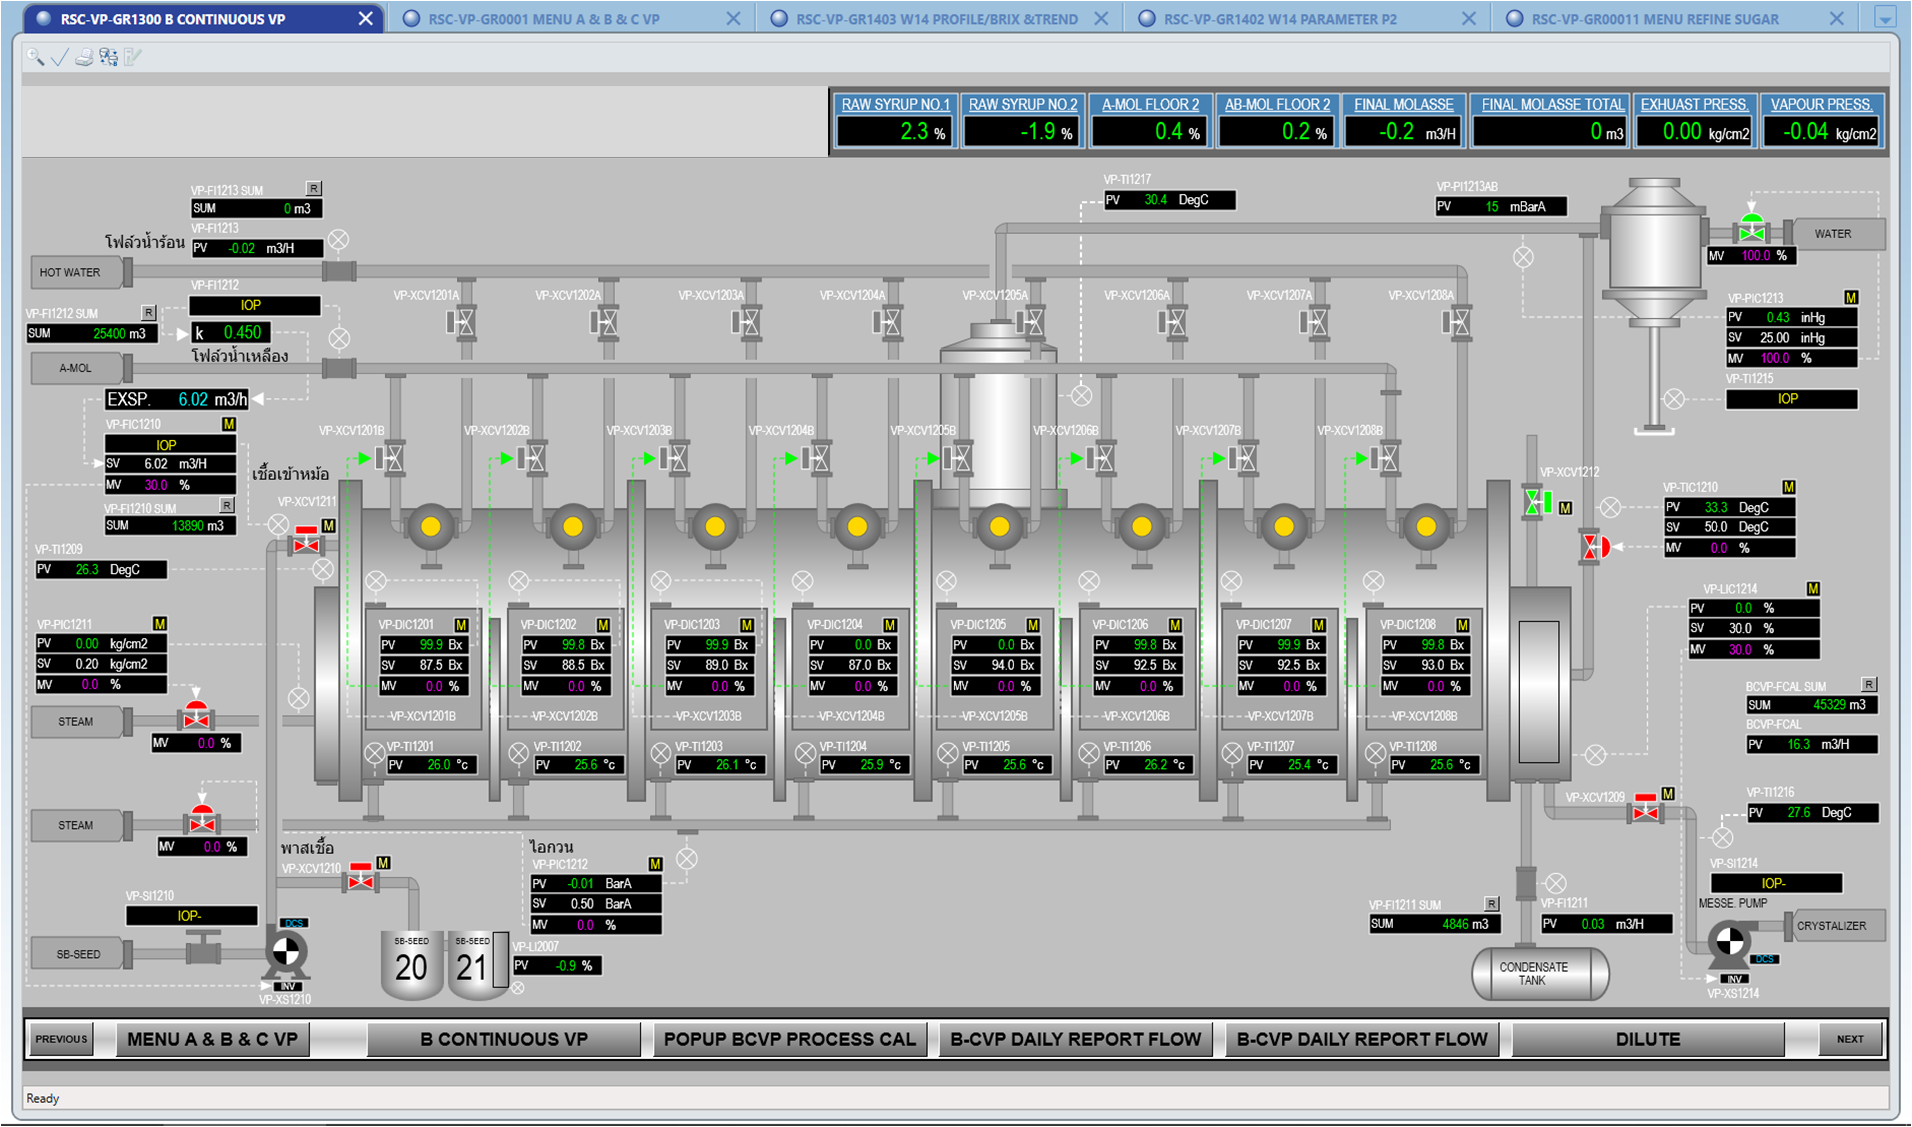This screenshot has width=1912, height=1127.
Task: Open the tab list dropdown arrow
Action: [x=1884, y=18]
